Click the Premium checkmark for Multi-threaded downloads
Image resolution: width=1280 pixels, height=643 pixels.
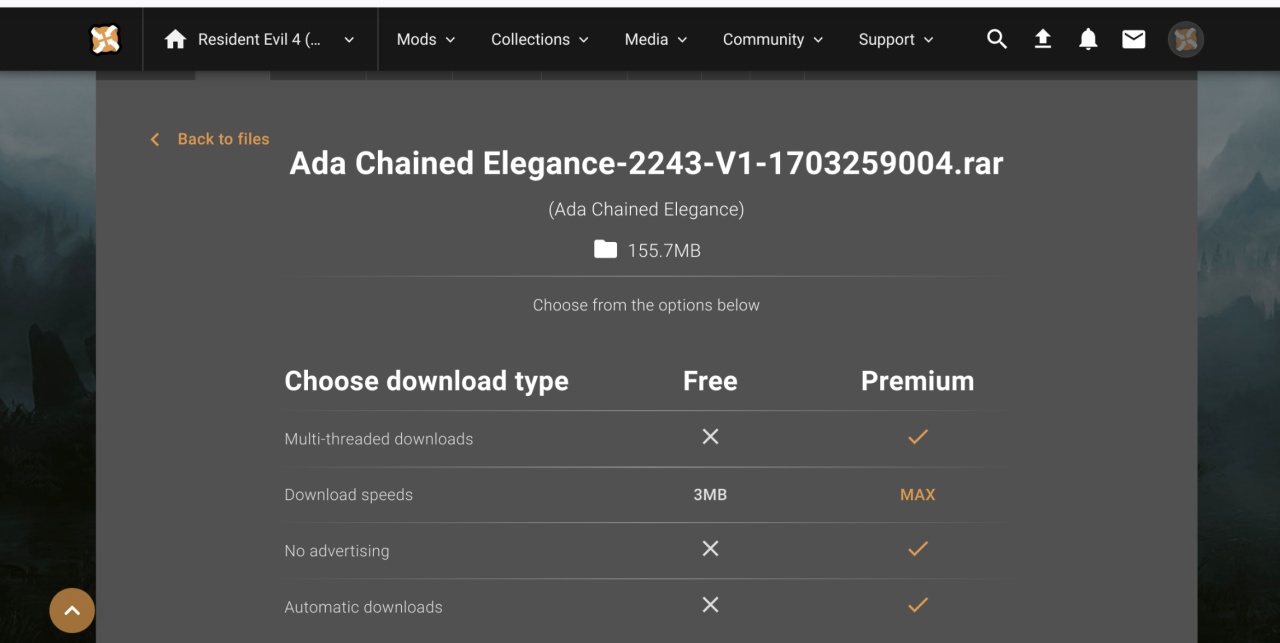917,437
